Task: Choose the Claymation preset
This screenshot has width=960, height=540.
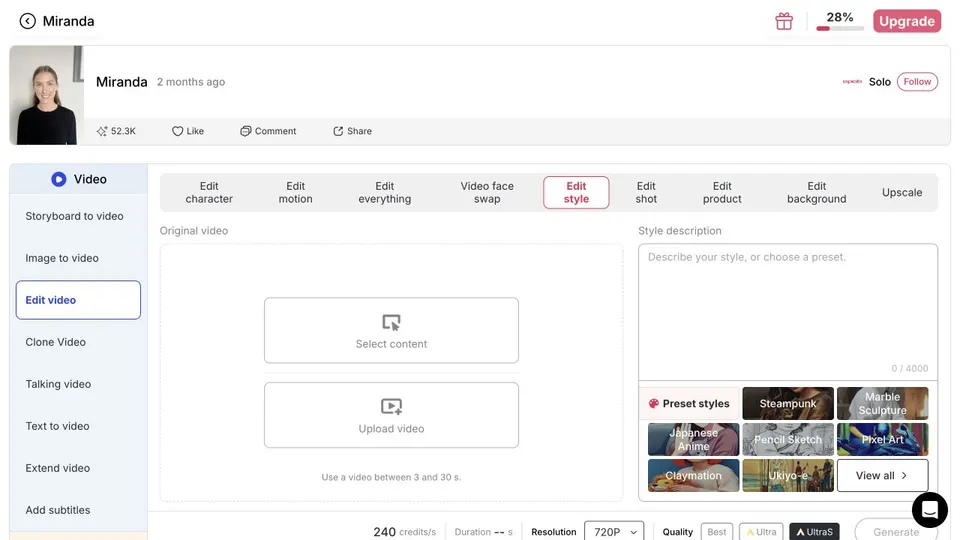Action: point(694,476)
